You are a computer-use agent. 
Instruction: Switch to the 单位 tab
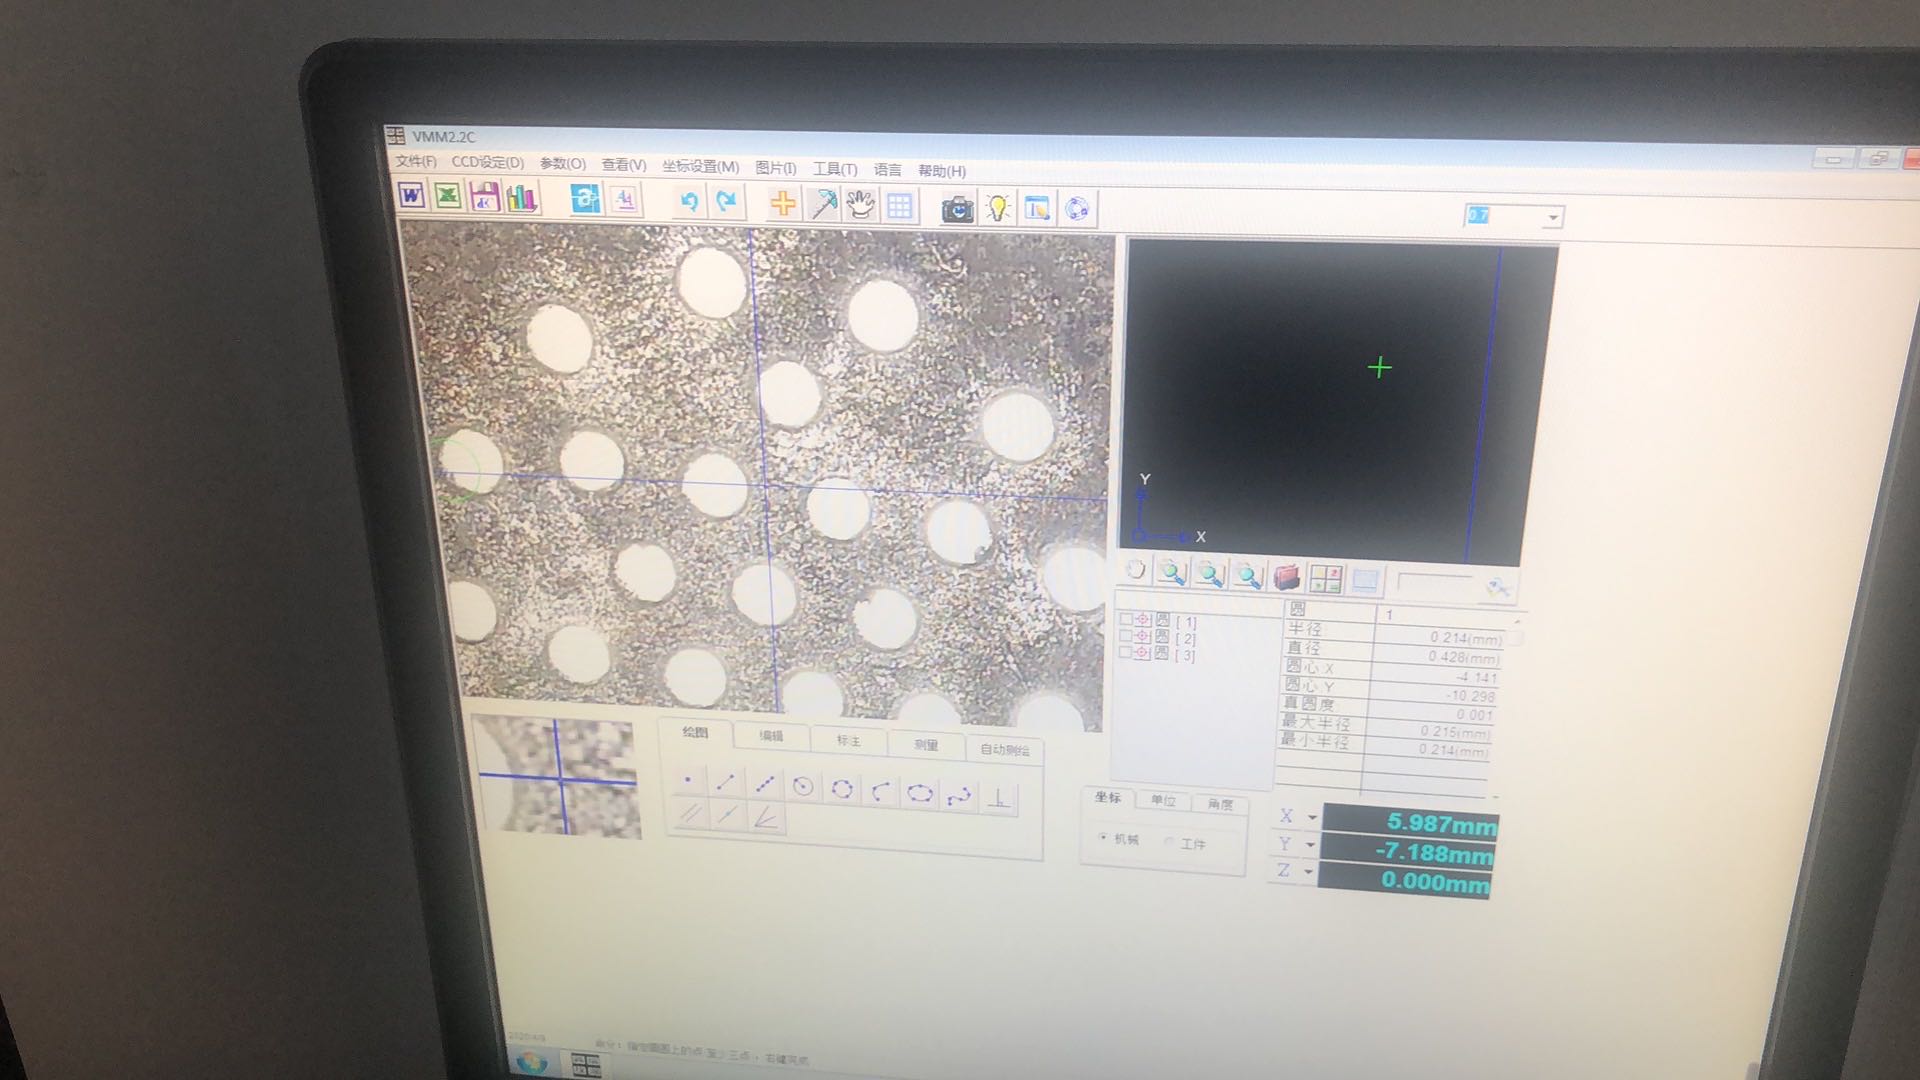pos(1163,800)
